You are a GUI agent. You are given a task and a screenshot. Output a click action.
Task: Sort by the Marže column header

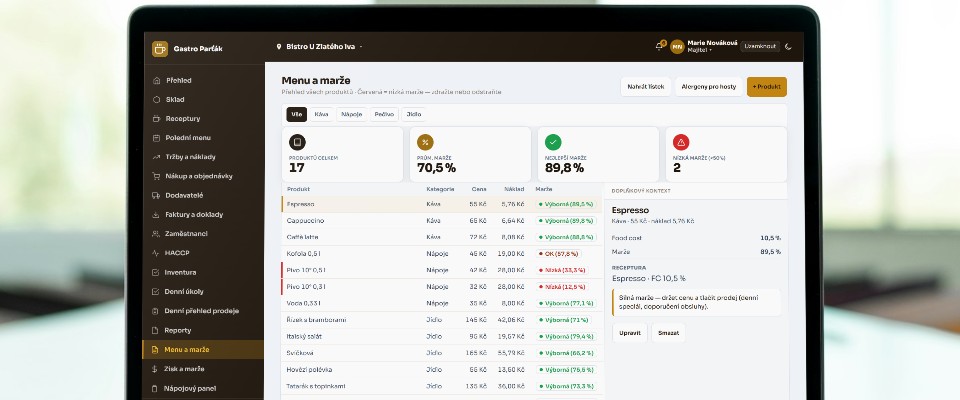pos(544,189)
